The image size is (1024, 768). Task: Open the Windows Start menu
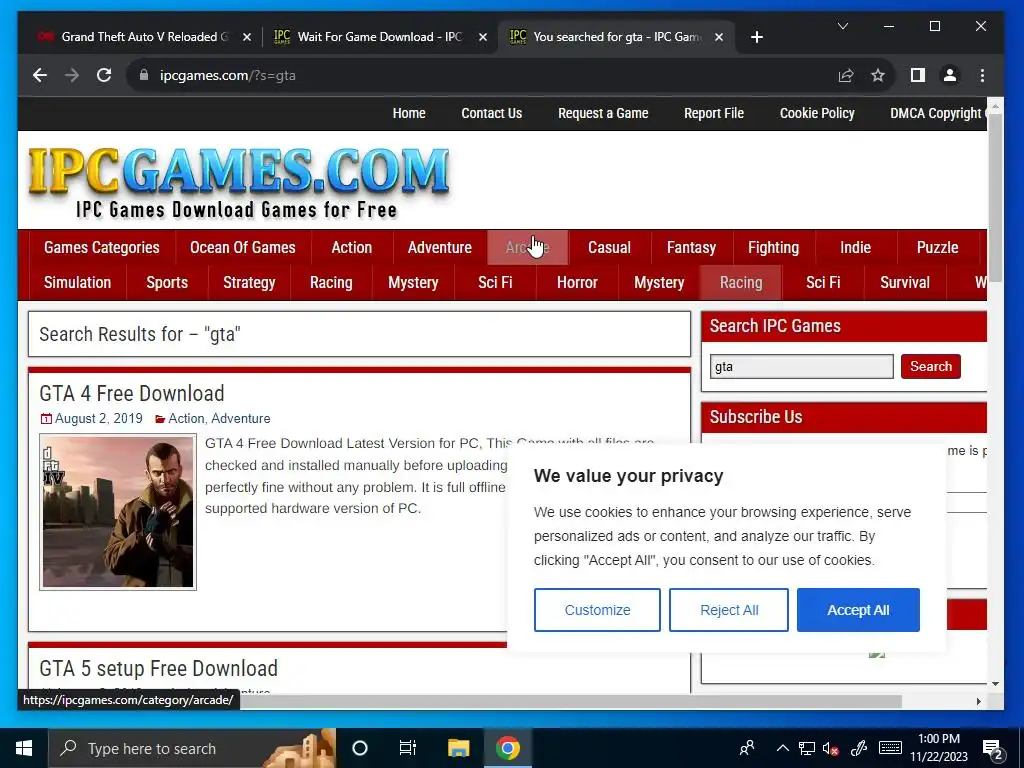24,748
